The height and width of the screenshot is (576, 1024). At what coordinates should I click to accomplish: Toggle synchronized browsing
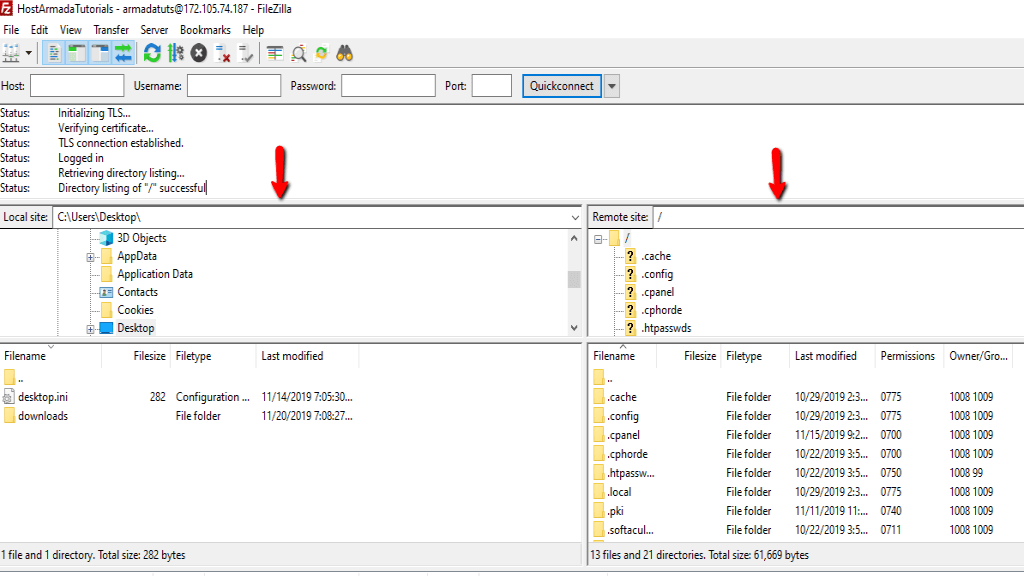(320, 52)
